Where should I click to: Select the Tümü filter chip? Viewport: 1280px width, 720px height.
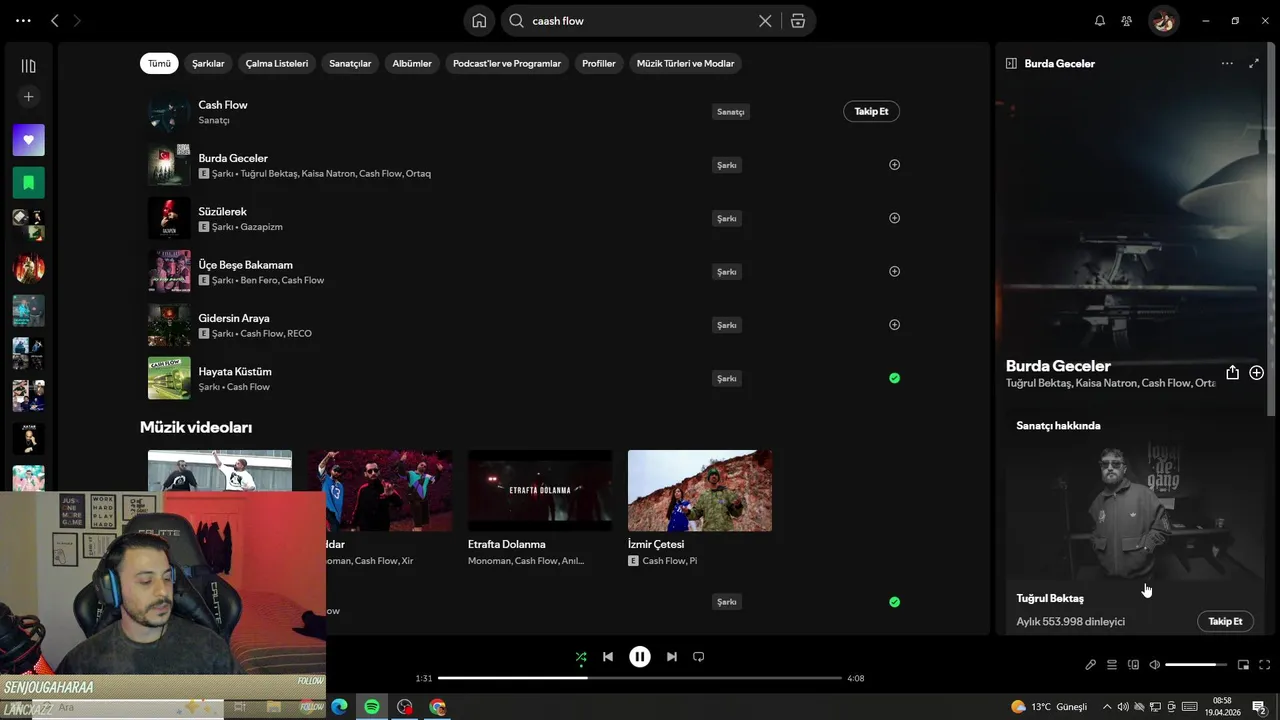coord(159,63)
